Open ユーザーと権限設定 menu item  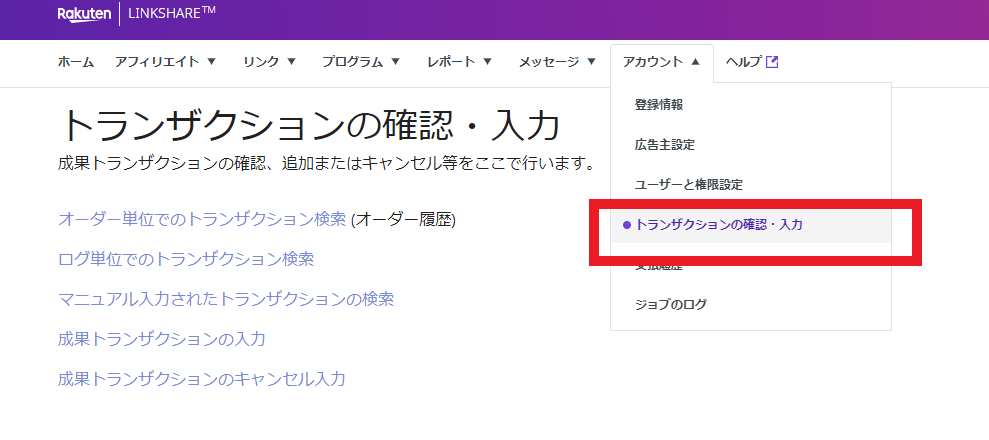[689, 185]
